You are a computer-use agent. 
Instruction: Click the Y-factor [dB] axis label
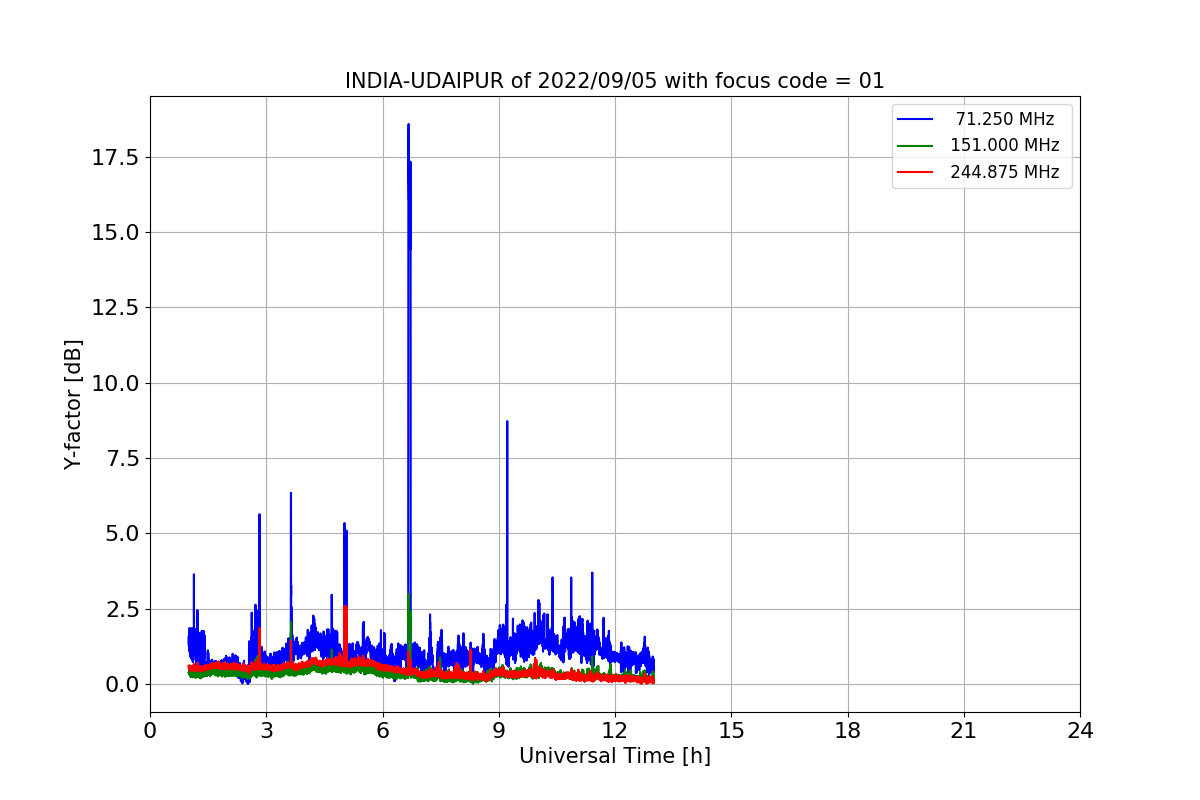[73, 404]
